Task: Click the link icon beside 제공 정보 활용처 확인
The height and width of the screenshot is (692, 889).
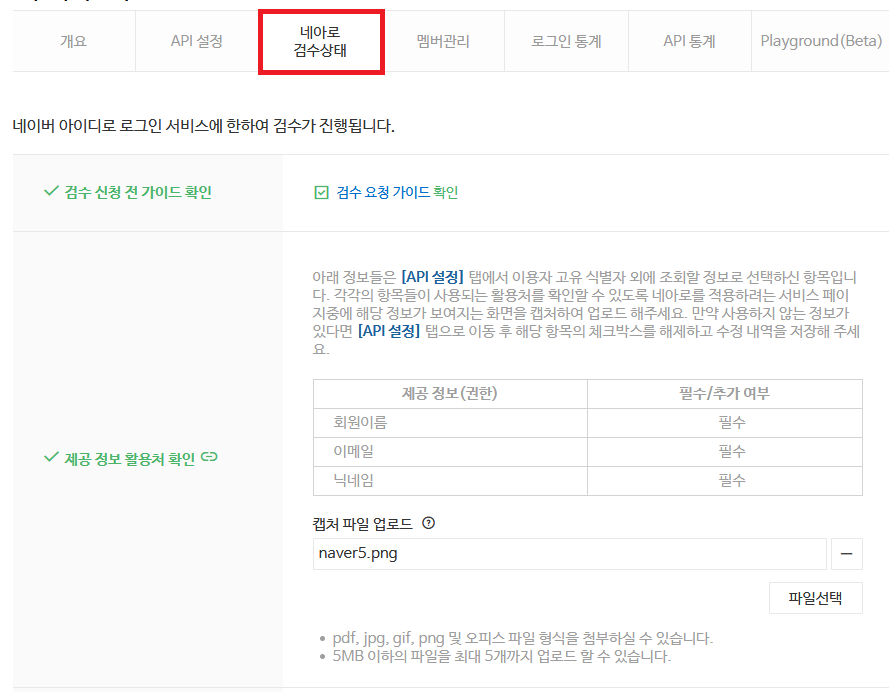Action: [209, 457]
